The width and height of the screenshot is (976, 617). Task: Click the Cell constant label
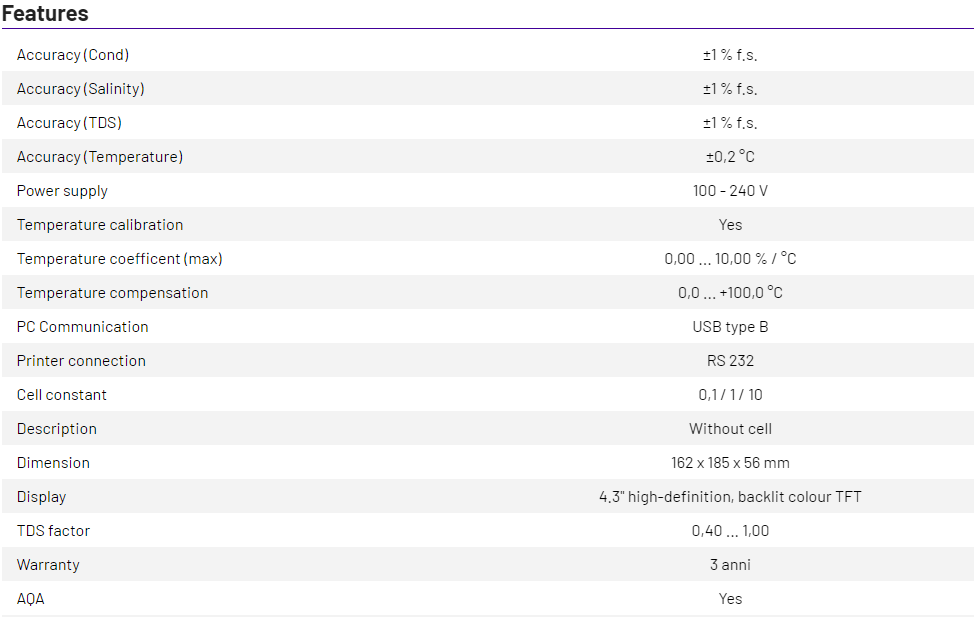(62, 395)
